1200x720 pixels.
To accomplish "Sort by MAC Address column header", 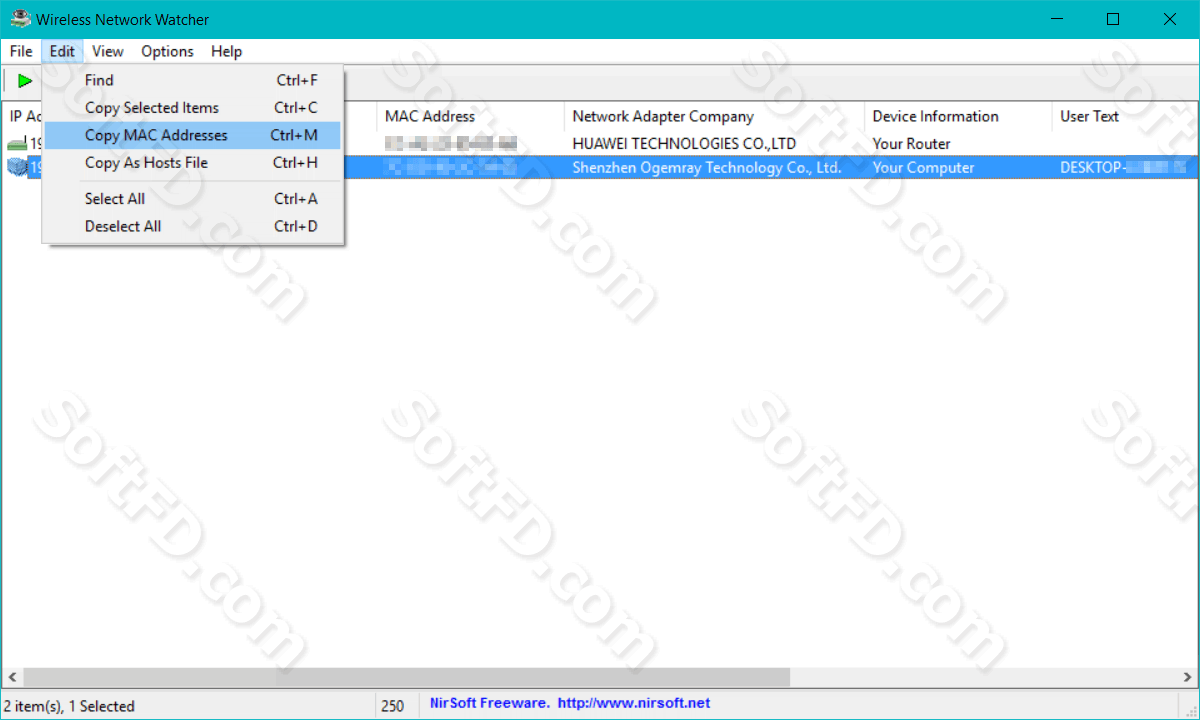I will (470, 116).
